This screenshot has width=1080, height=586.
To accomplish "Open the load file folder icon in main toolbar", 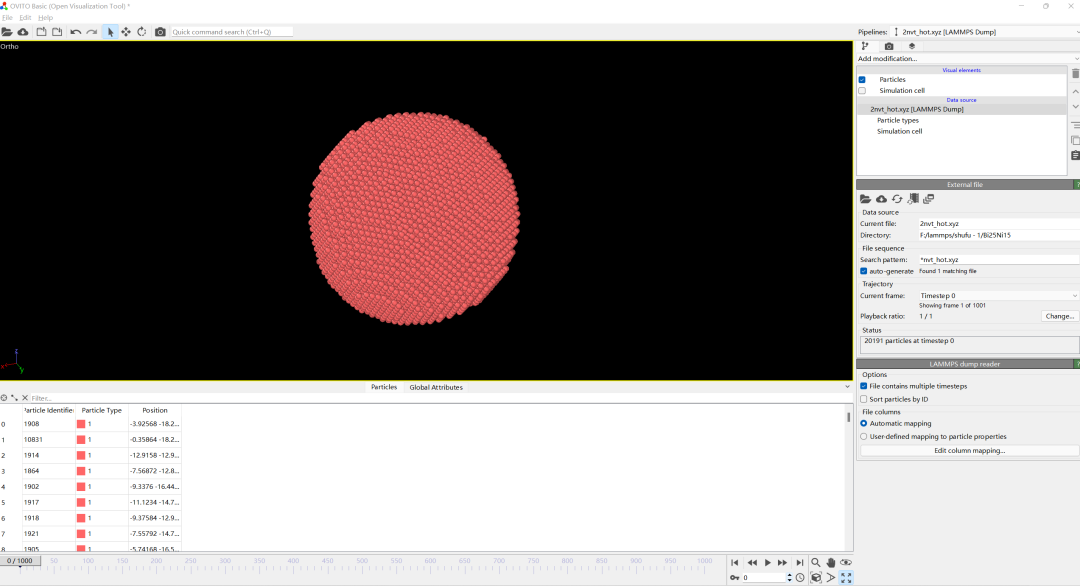I will click(x=7, y=32).
